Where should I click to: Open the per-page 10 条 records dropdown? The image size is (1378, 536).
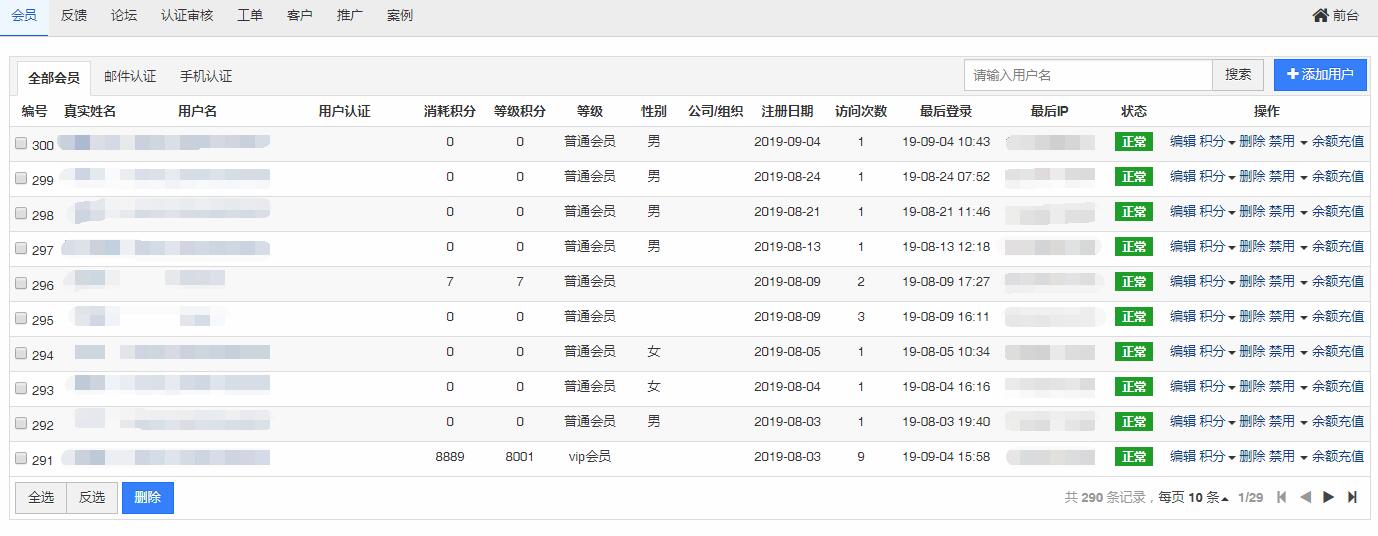1208,498
